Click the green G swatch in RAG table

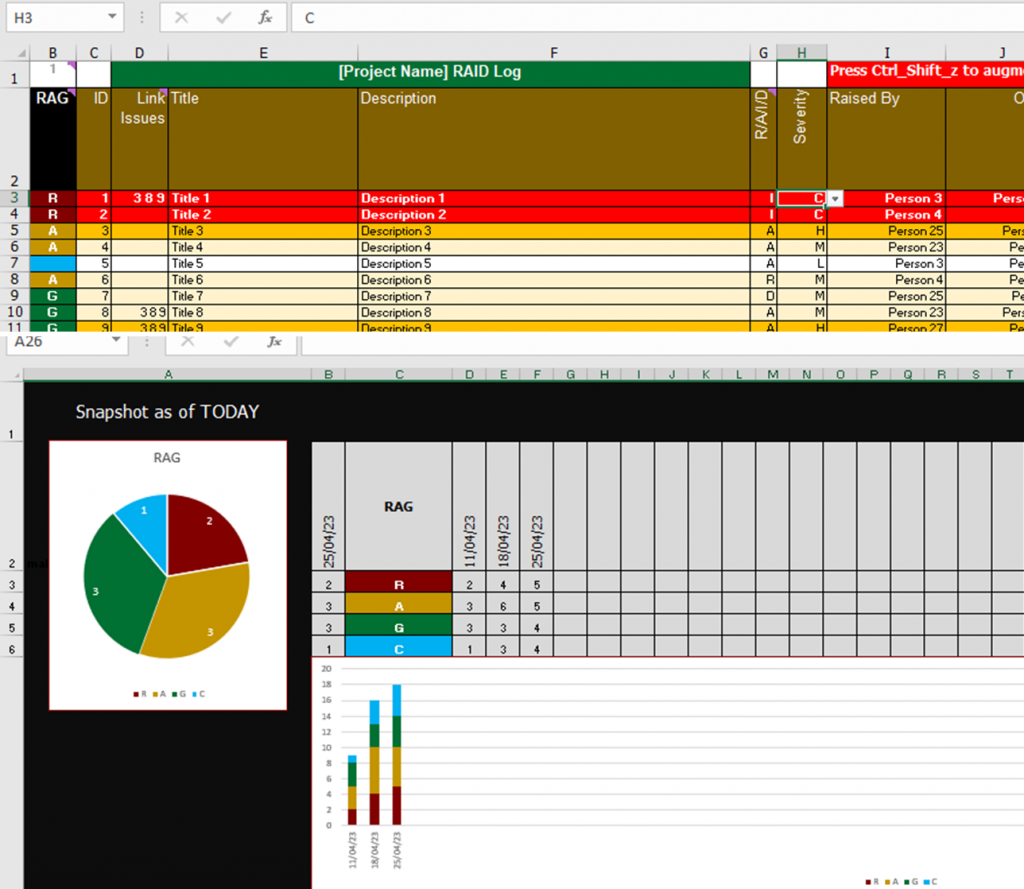point(398,625)
